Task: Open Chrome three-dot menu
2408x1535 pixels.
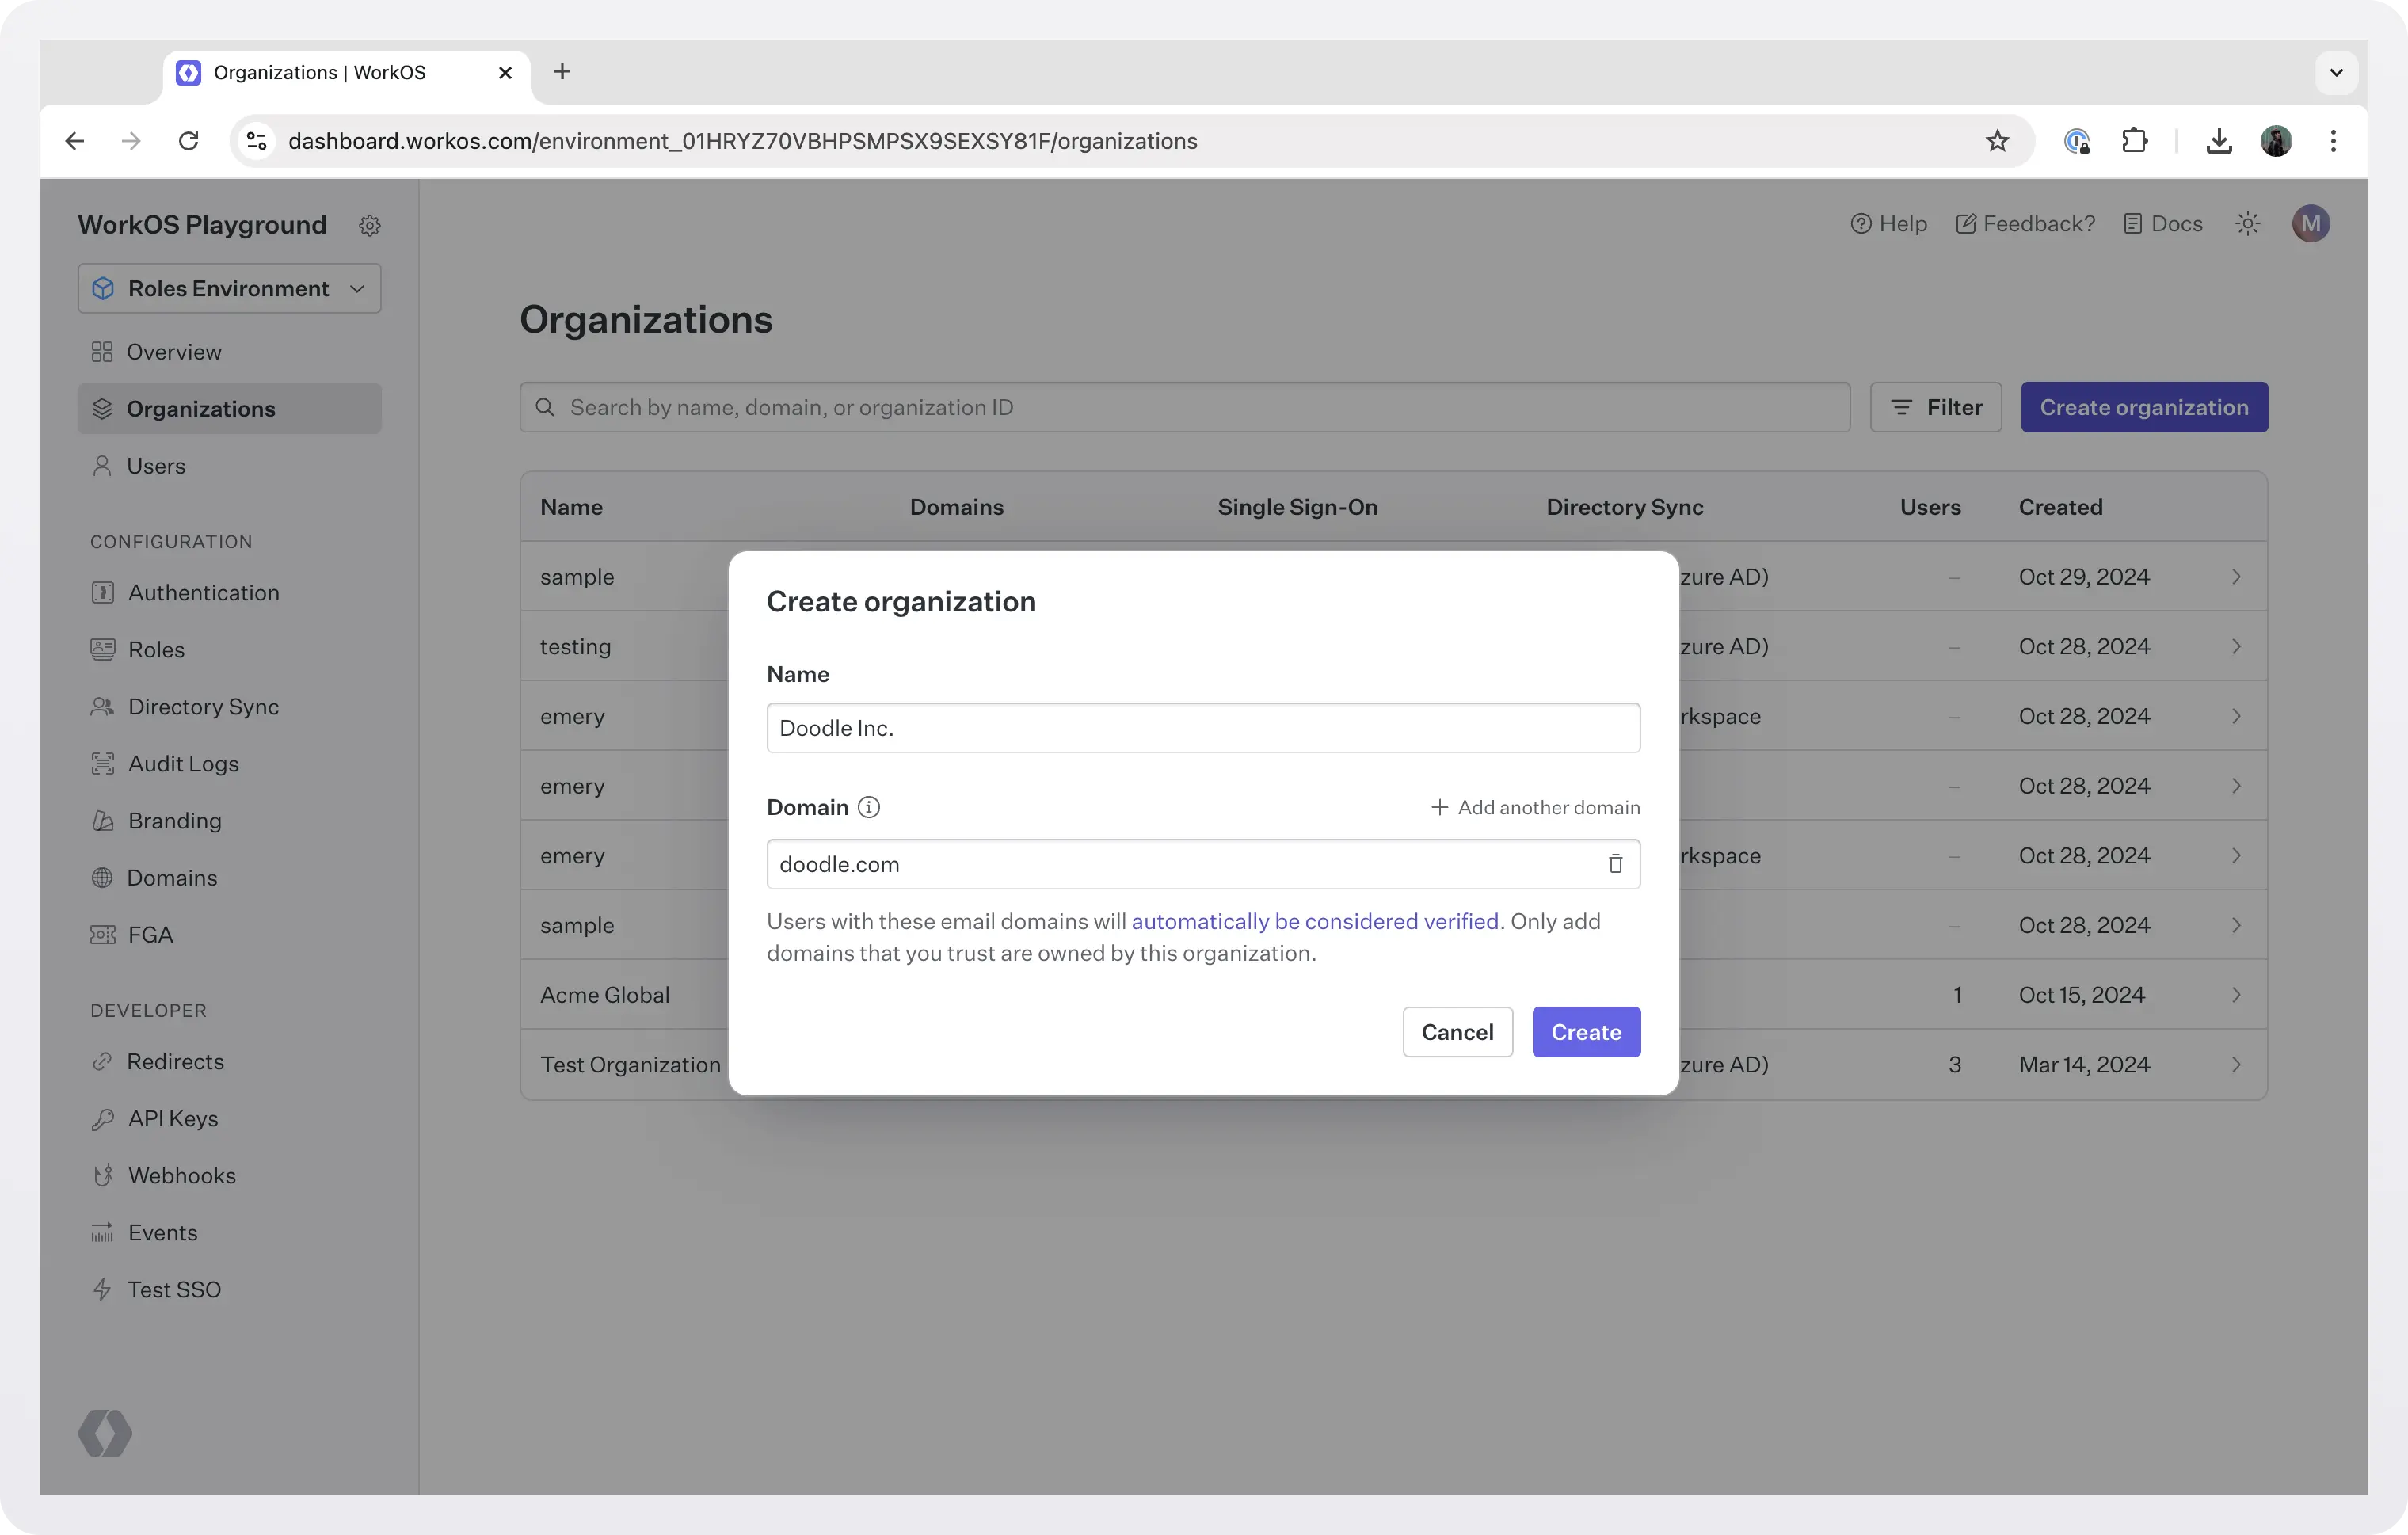Action: pos(2333,141)
